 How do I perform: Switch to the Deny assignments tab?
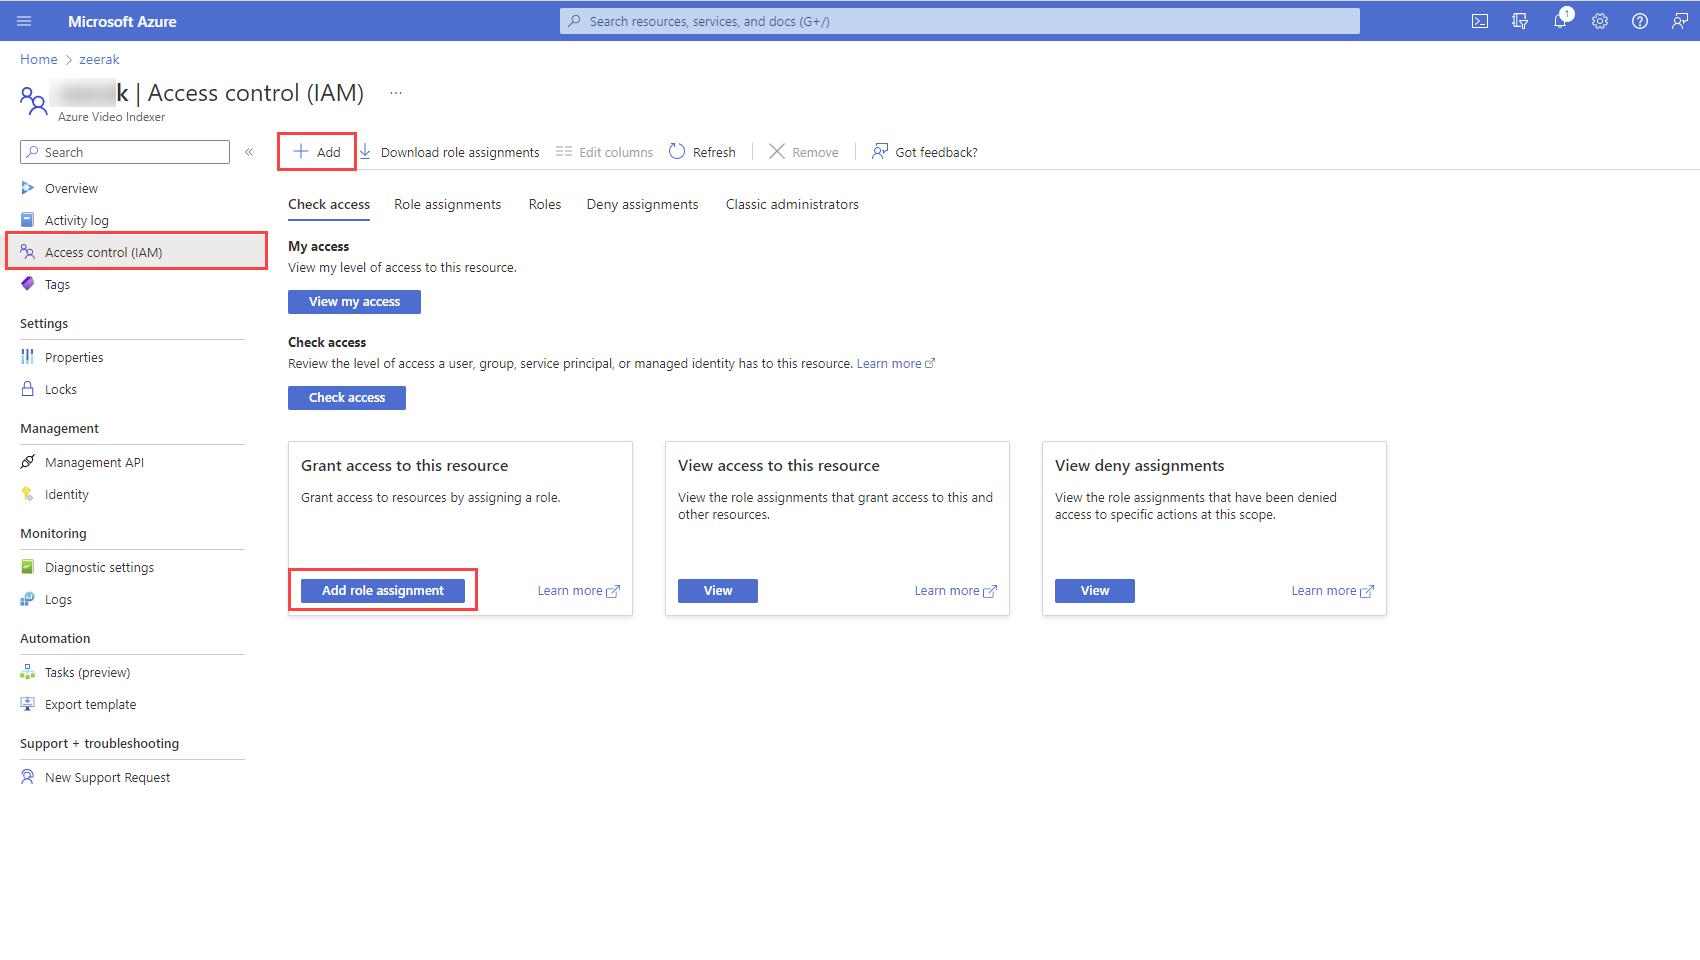click(642, 204)
